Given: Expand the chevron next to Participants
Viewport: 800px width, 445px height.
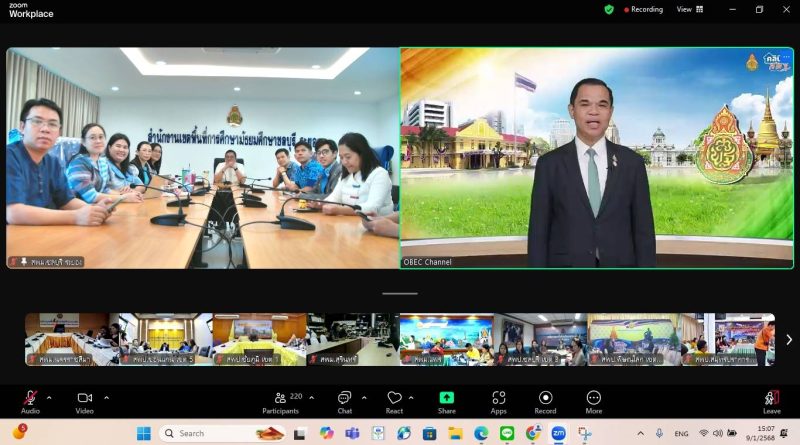Looking at the screenshot, I should (x=312, y=397).
